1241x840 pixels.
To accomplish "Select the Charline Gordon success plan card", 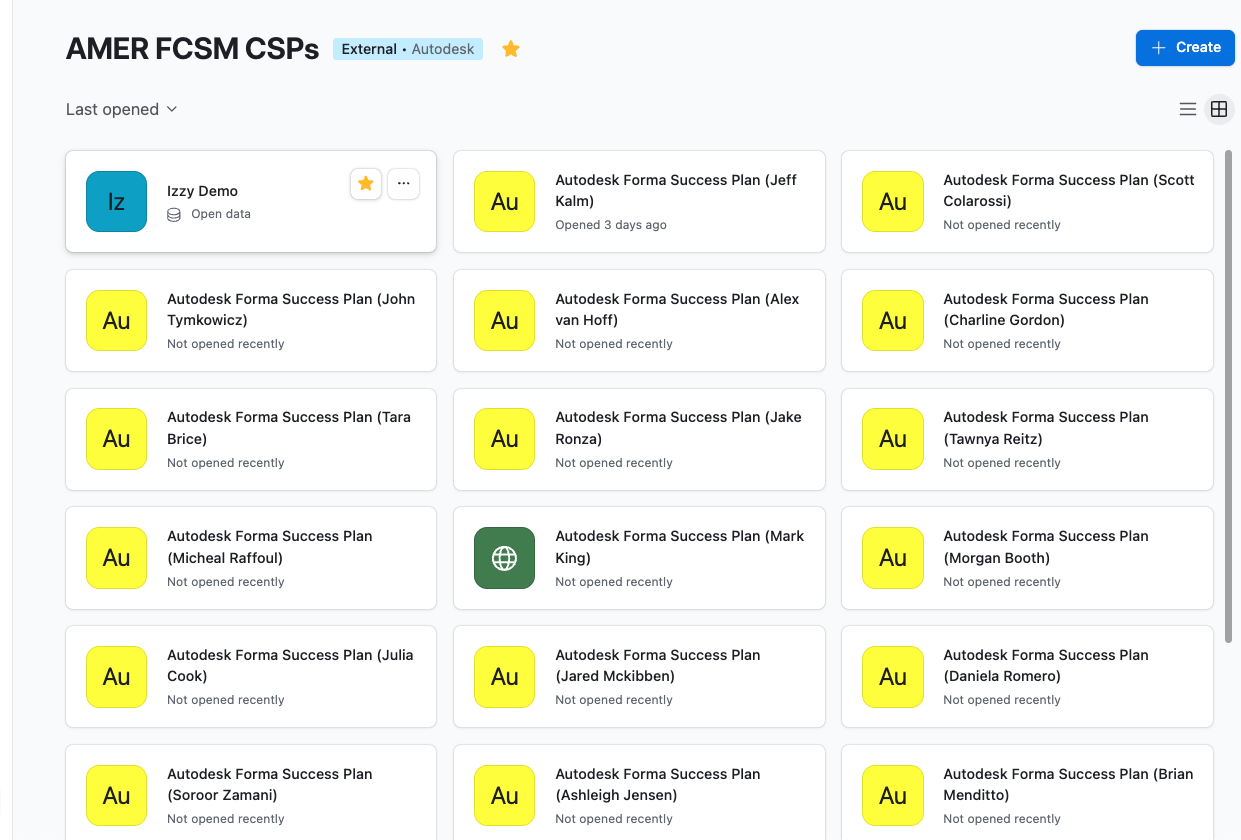I will click(1027, 320).
